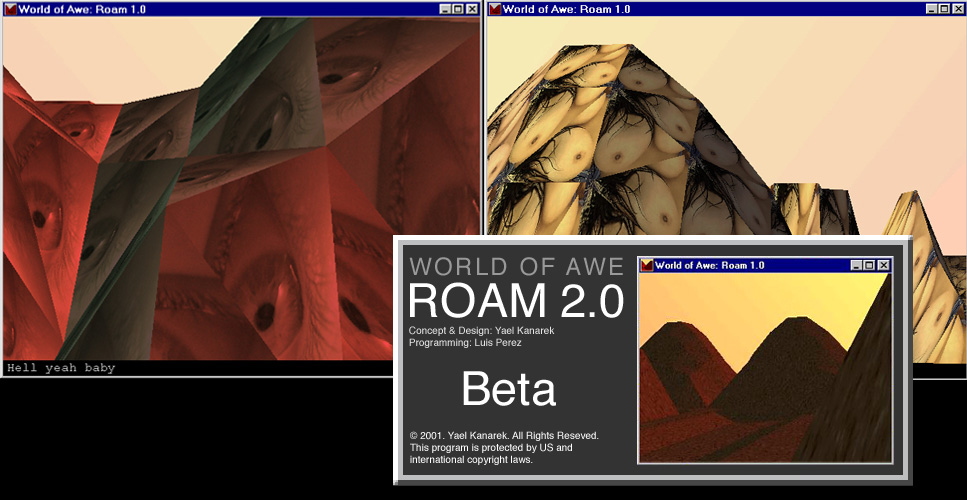This screenshot has width=967, height=500.
Task: Click the app icon in right Roam 1.0 window
Action: 496,9
